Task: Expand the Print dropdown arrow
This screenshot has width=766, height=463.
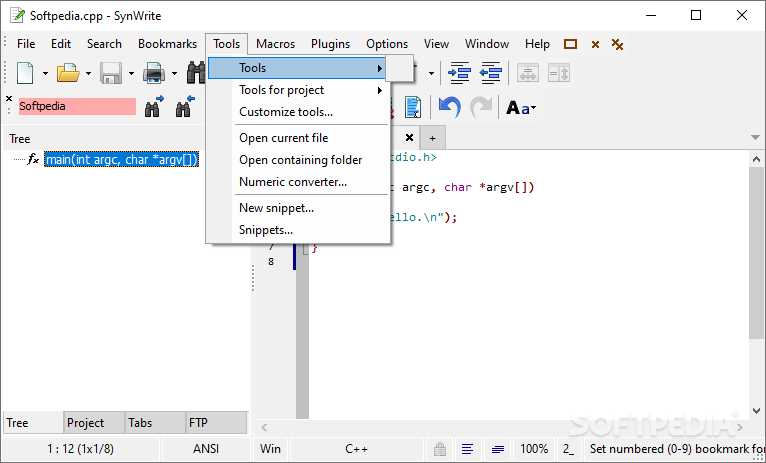Action: [174, 74]
